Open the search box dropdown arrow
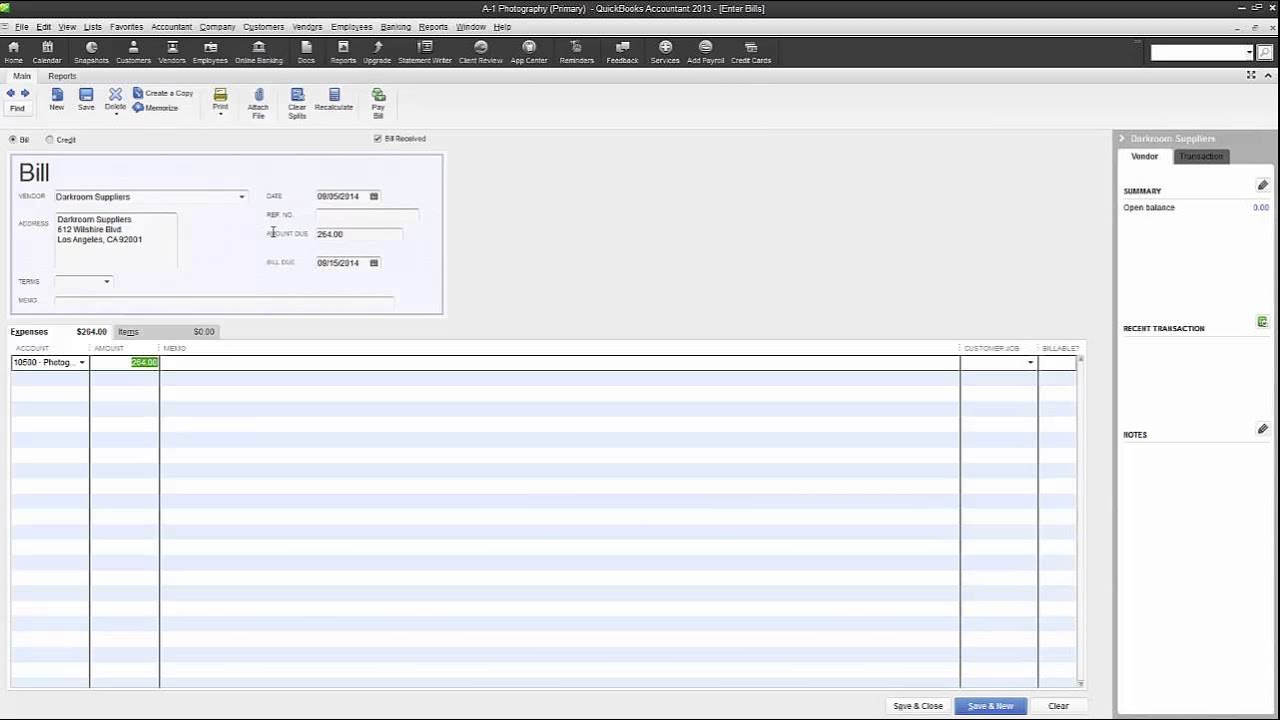1280x720 pixels. [1249, 53]
